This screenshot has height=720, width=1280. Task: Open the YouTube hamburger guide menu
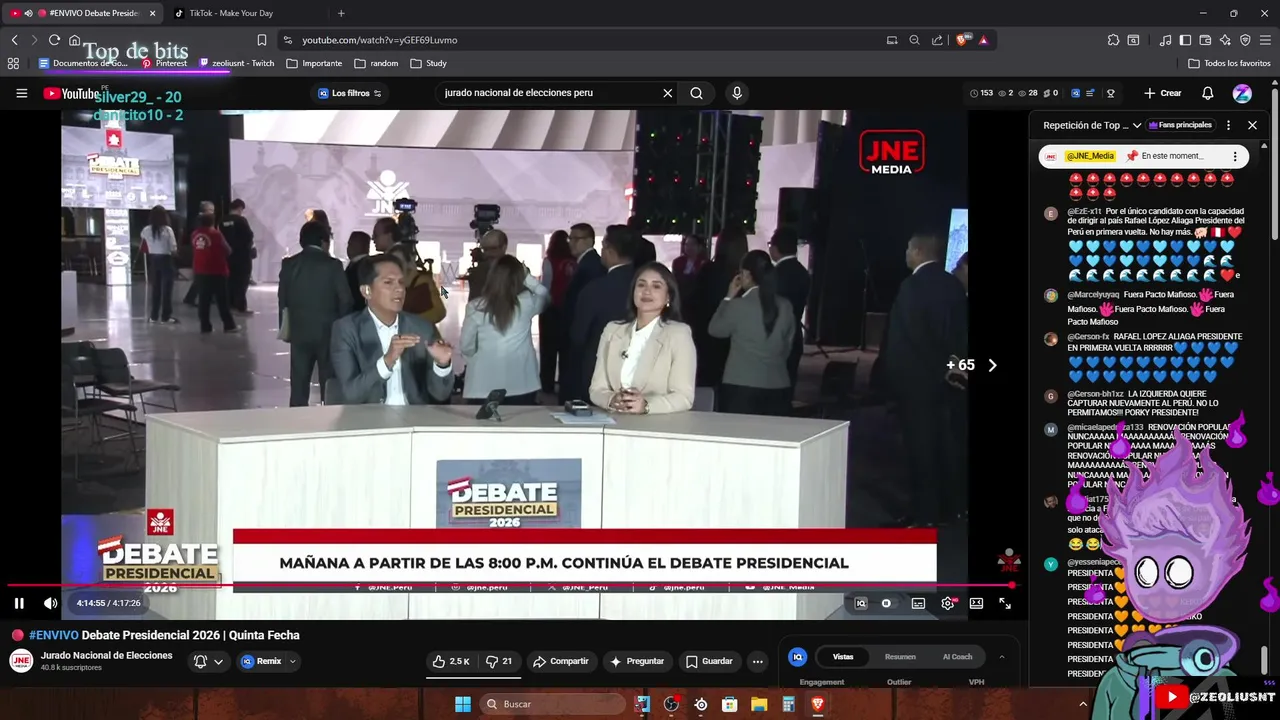(x=21, y=93)
